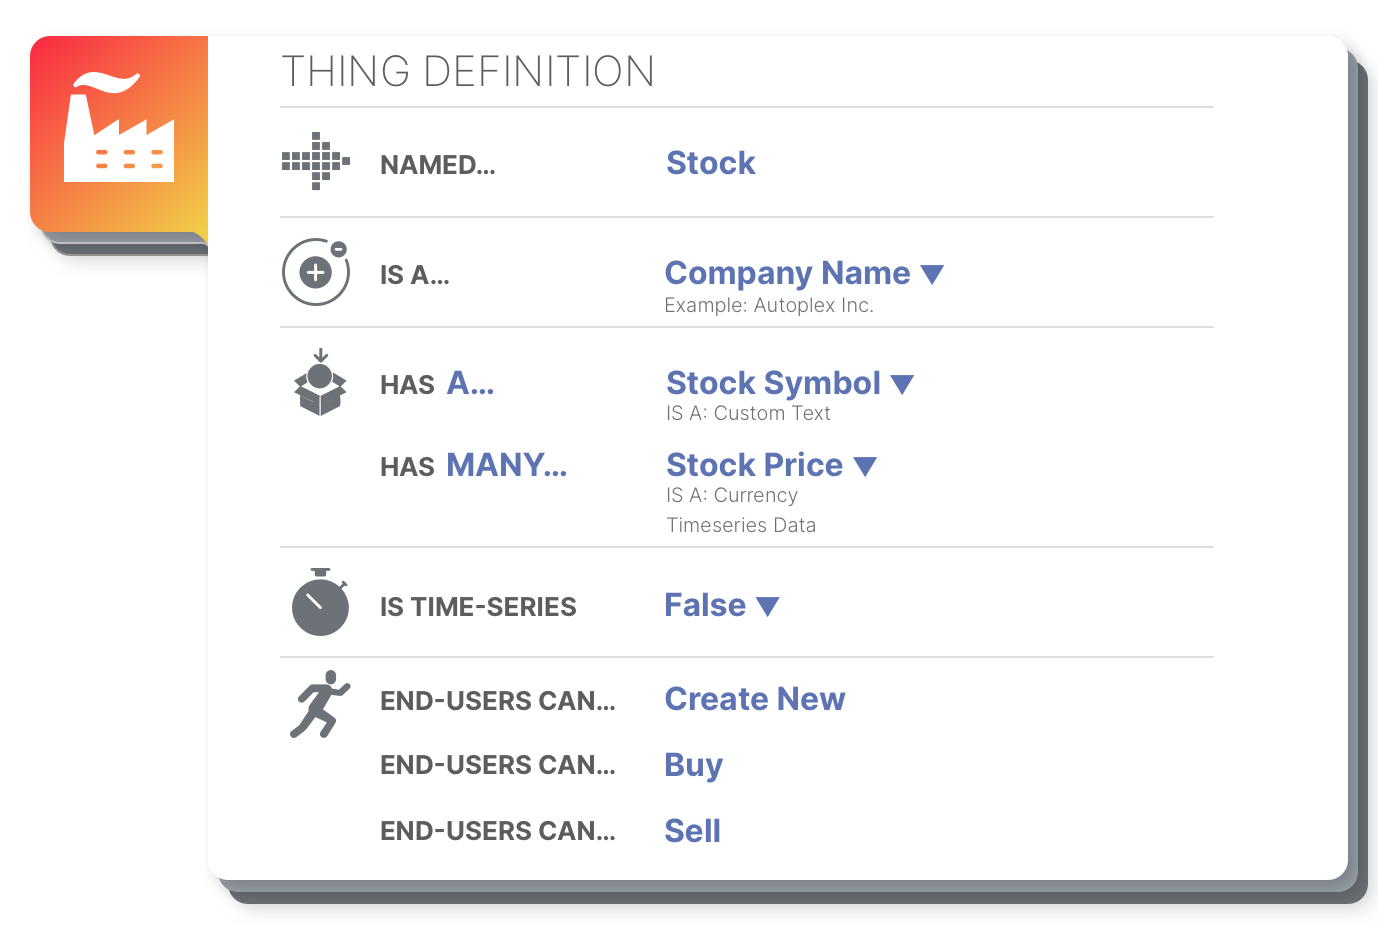Click the stopwatch icon beside IS TIME-SERIES

pyautogui.click(x=320, y=602)
